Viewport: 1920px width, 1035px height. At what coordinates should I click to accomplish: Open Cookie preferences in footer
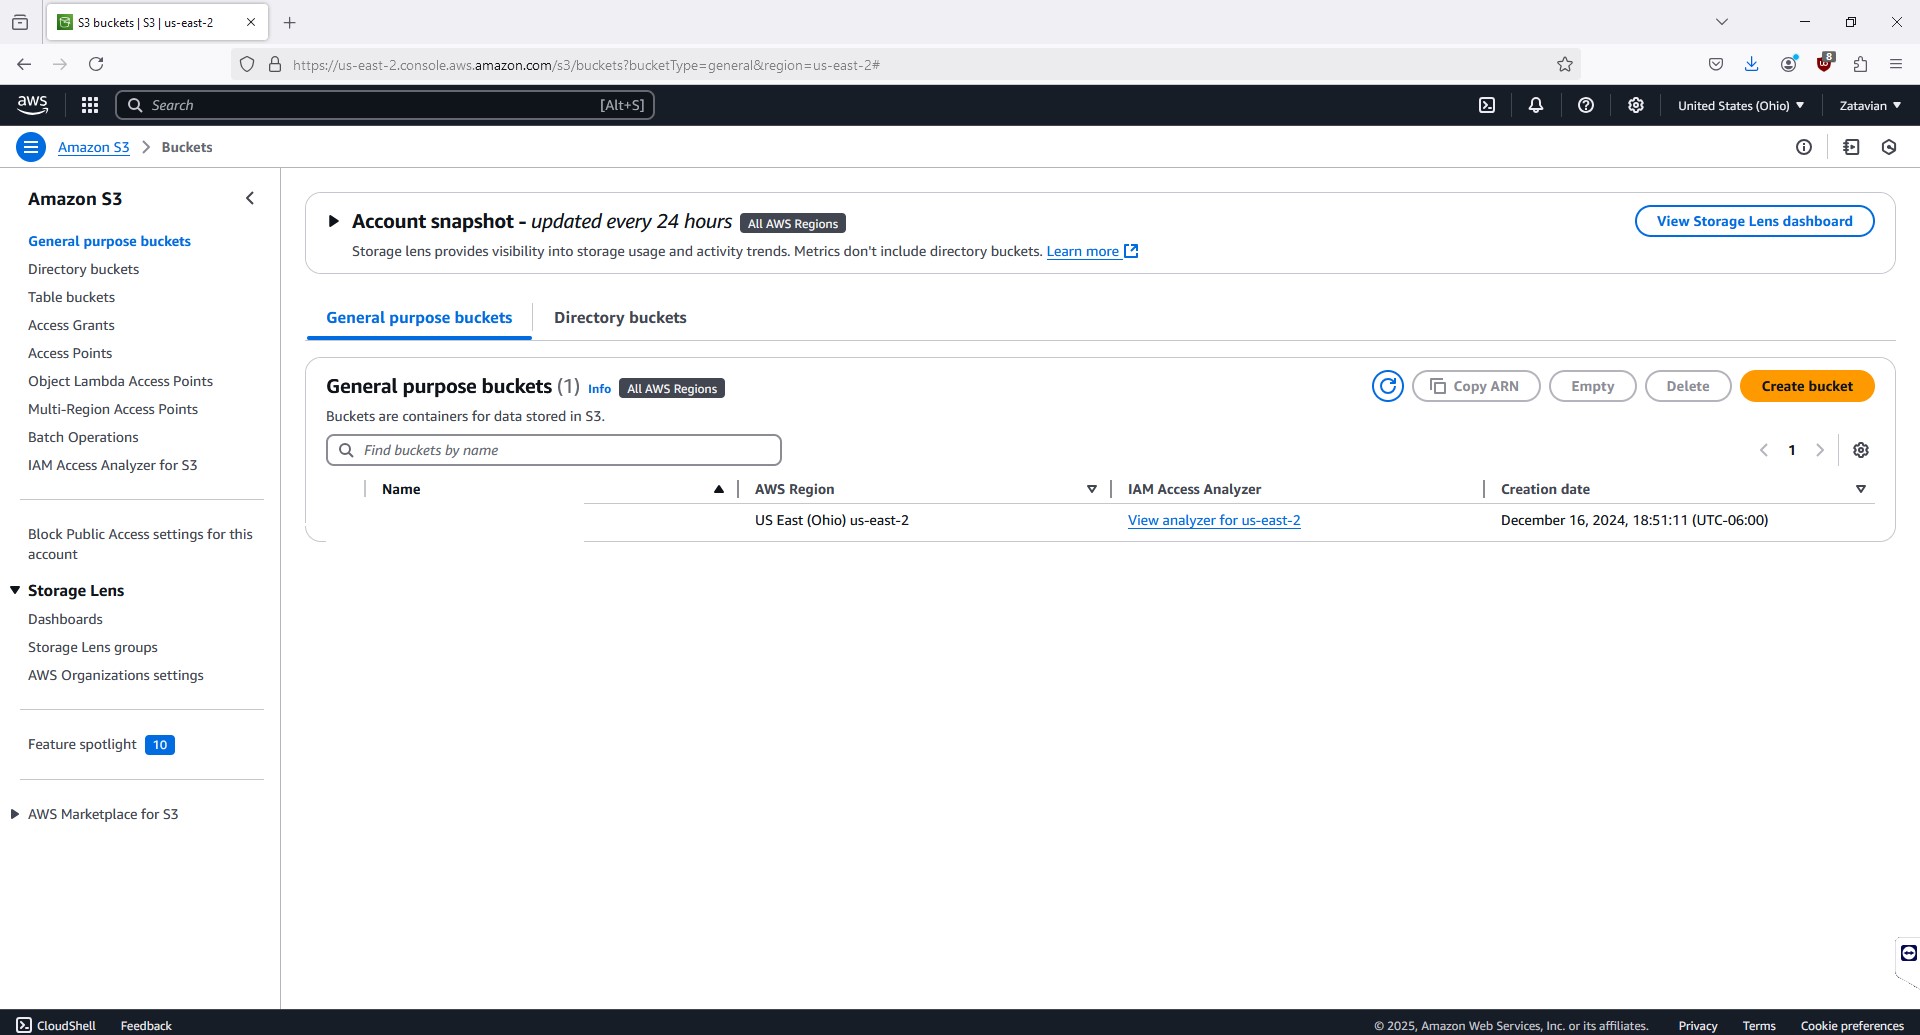point(1852,1025)
